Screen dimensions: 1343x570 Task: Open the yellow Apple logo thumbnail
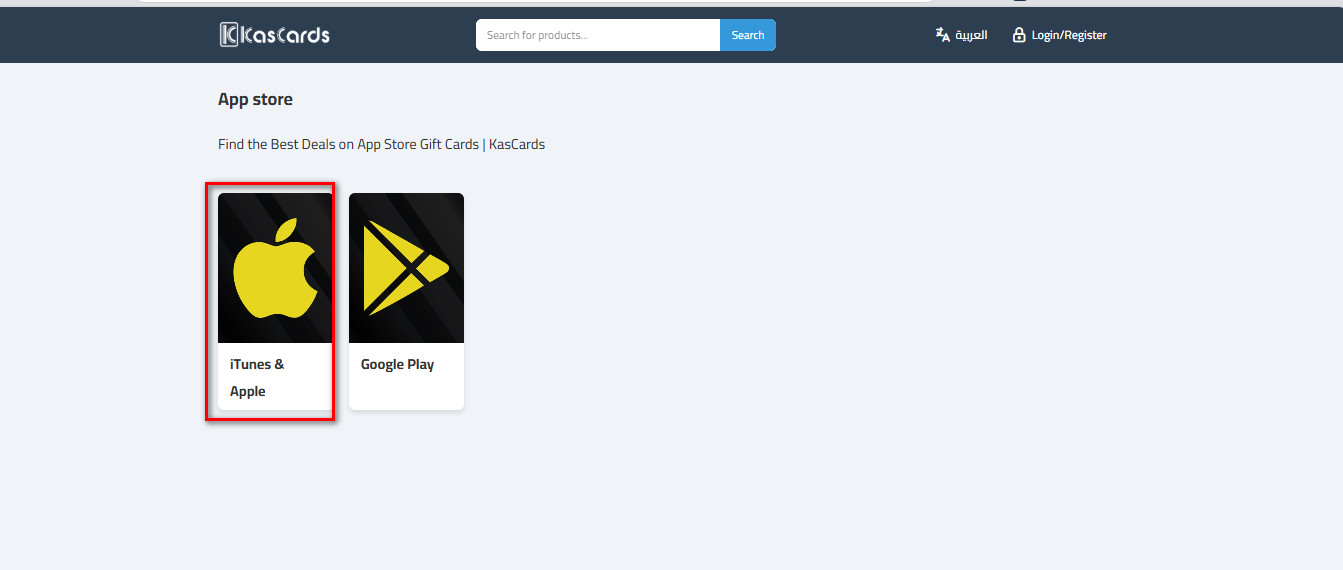tap(275, 268)
